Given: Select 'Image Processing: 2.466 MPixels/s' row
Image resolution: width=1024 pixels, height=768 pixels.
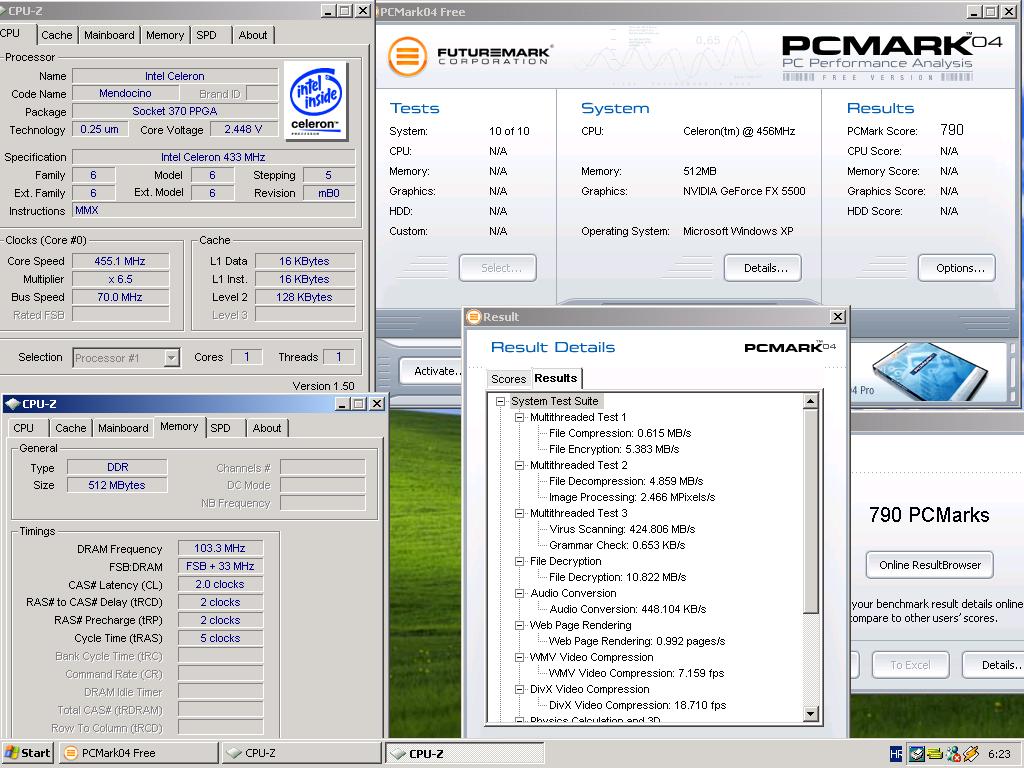Looking at the screenshot, I should point(632,497).
